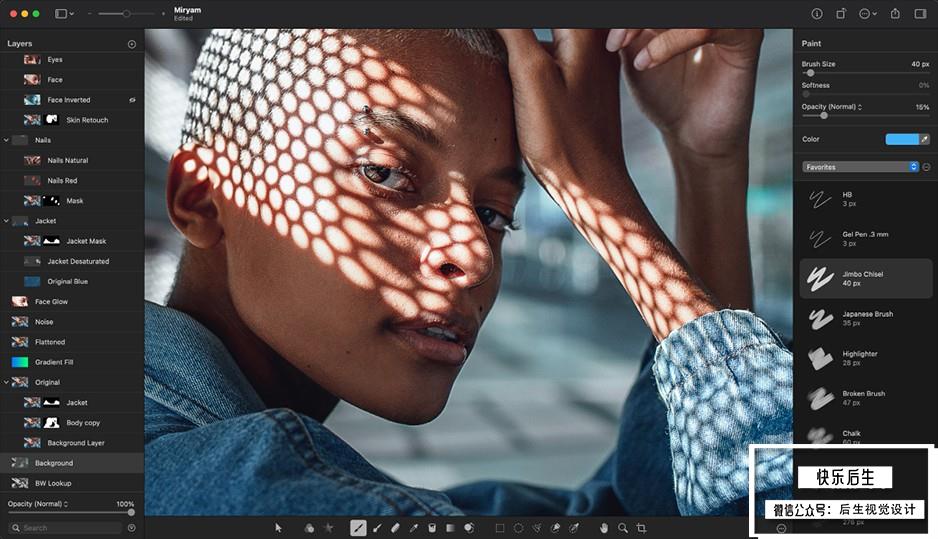Choose the HB brush preset
This screenshot has width=938, height=539.
(x=866, y=199)
